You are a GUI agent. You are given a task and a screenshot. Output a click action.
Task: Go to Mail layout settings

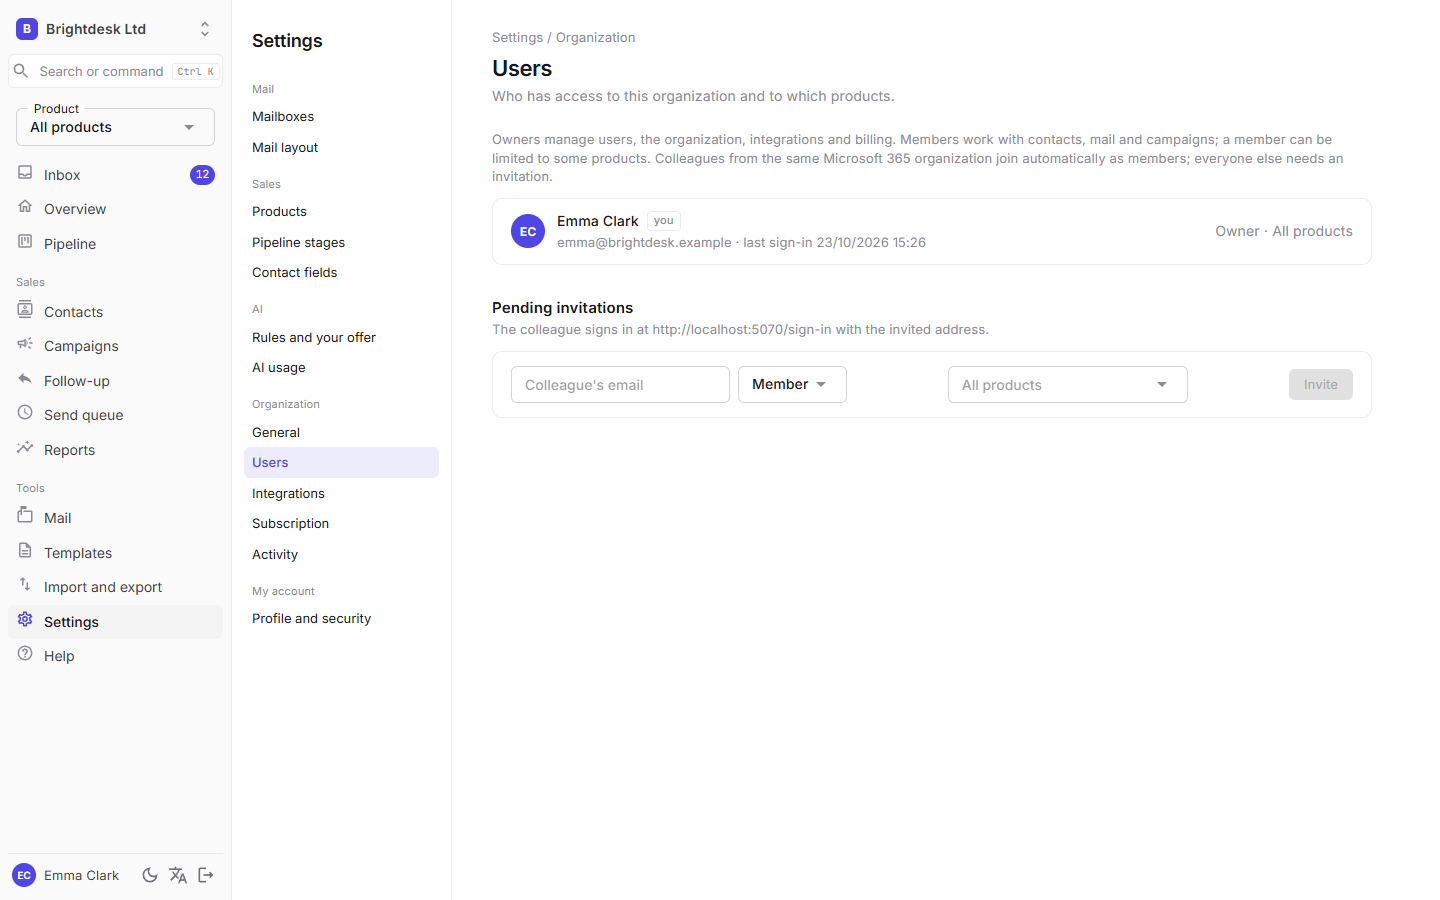[x=341, y=148]
